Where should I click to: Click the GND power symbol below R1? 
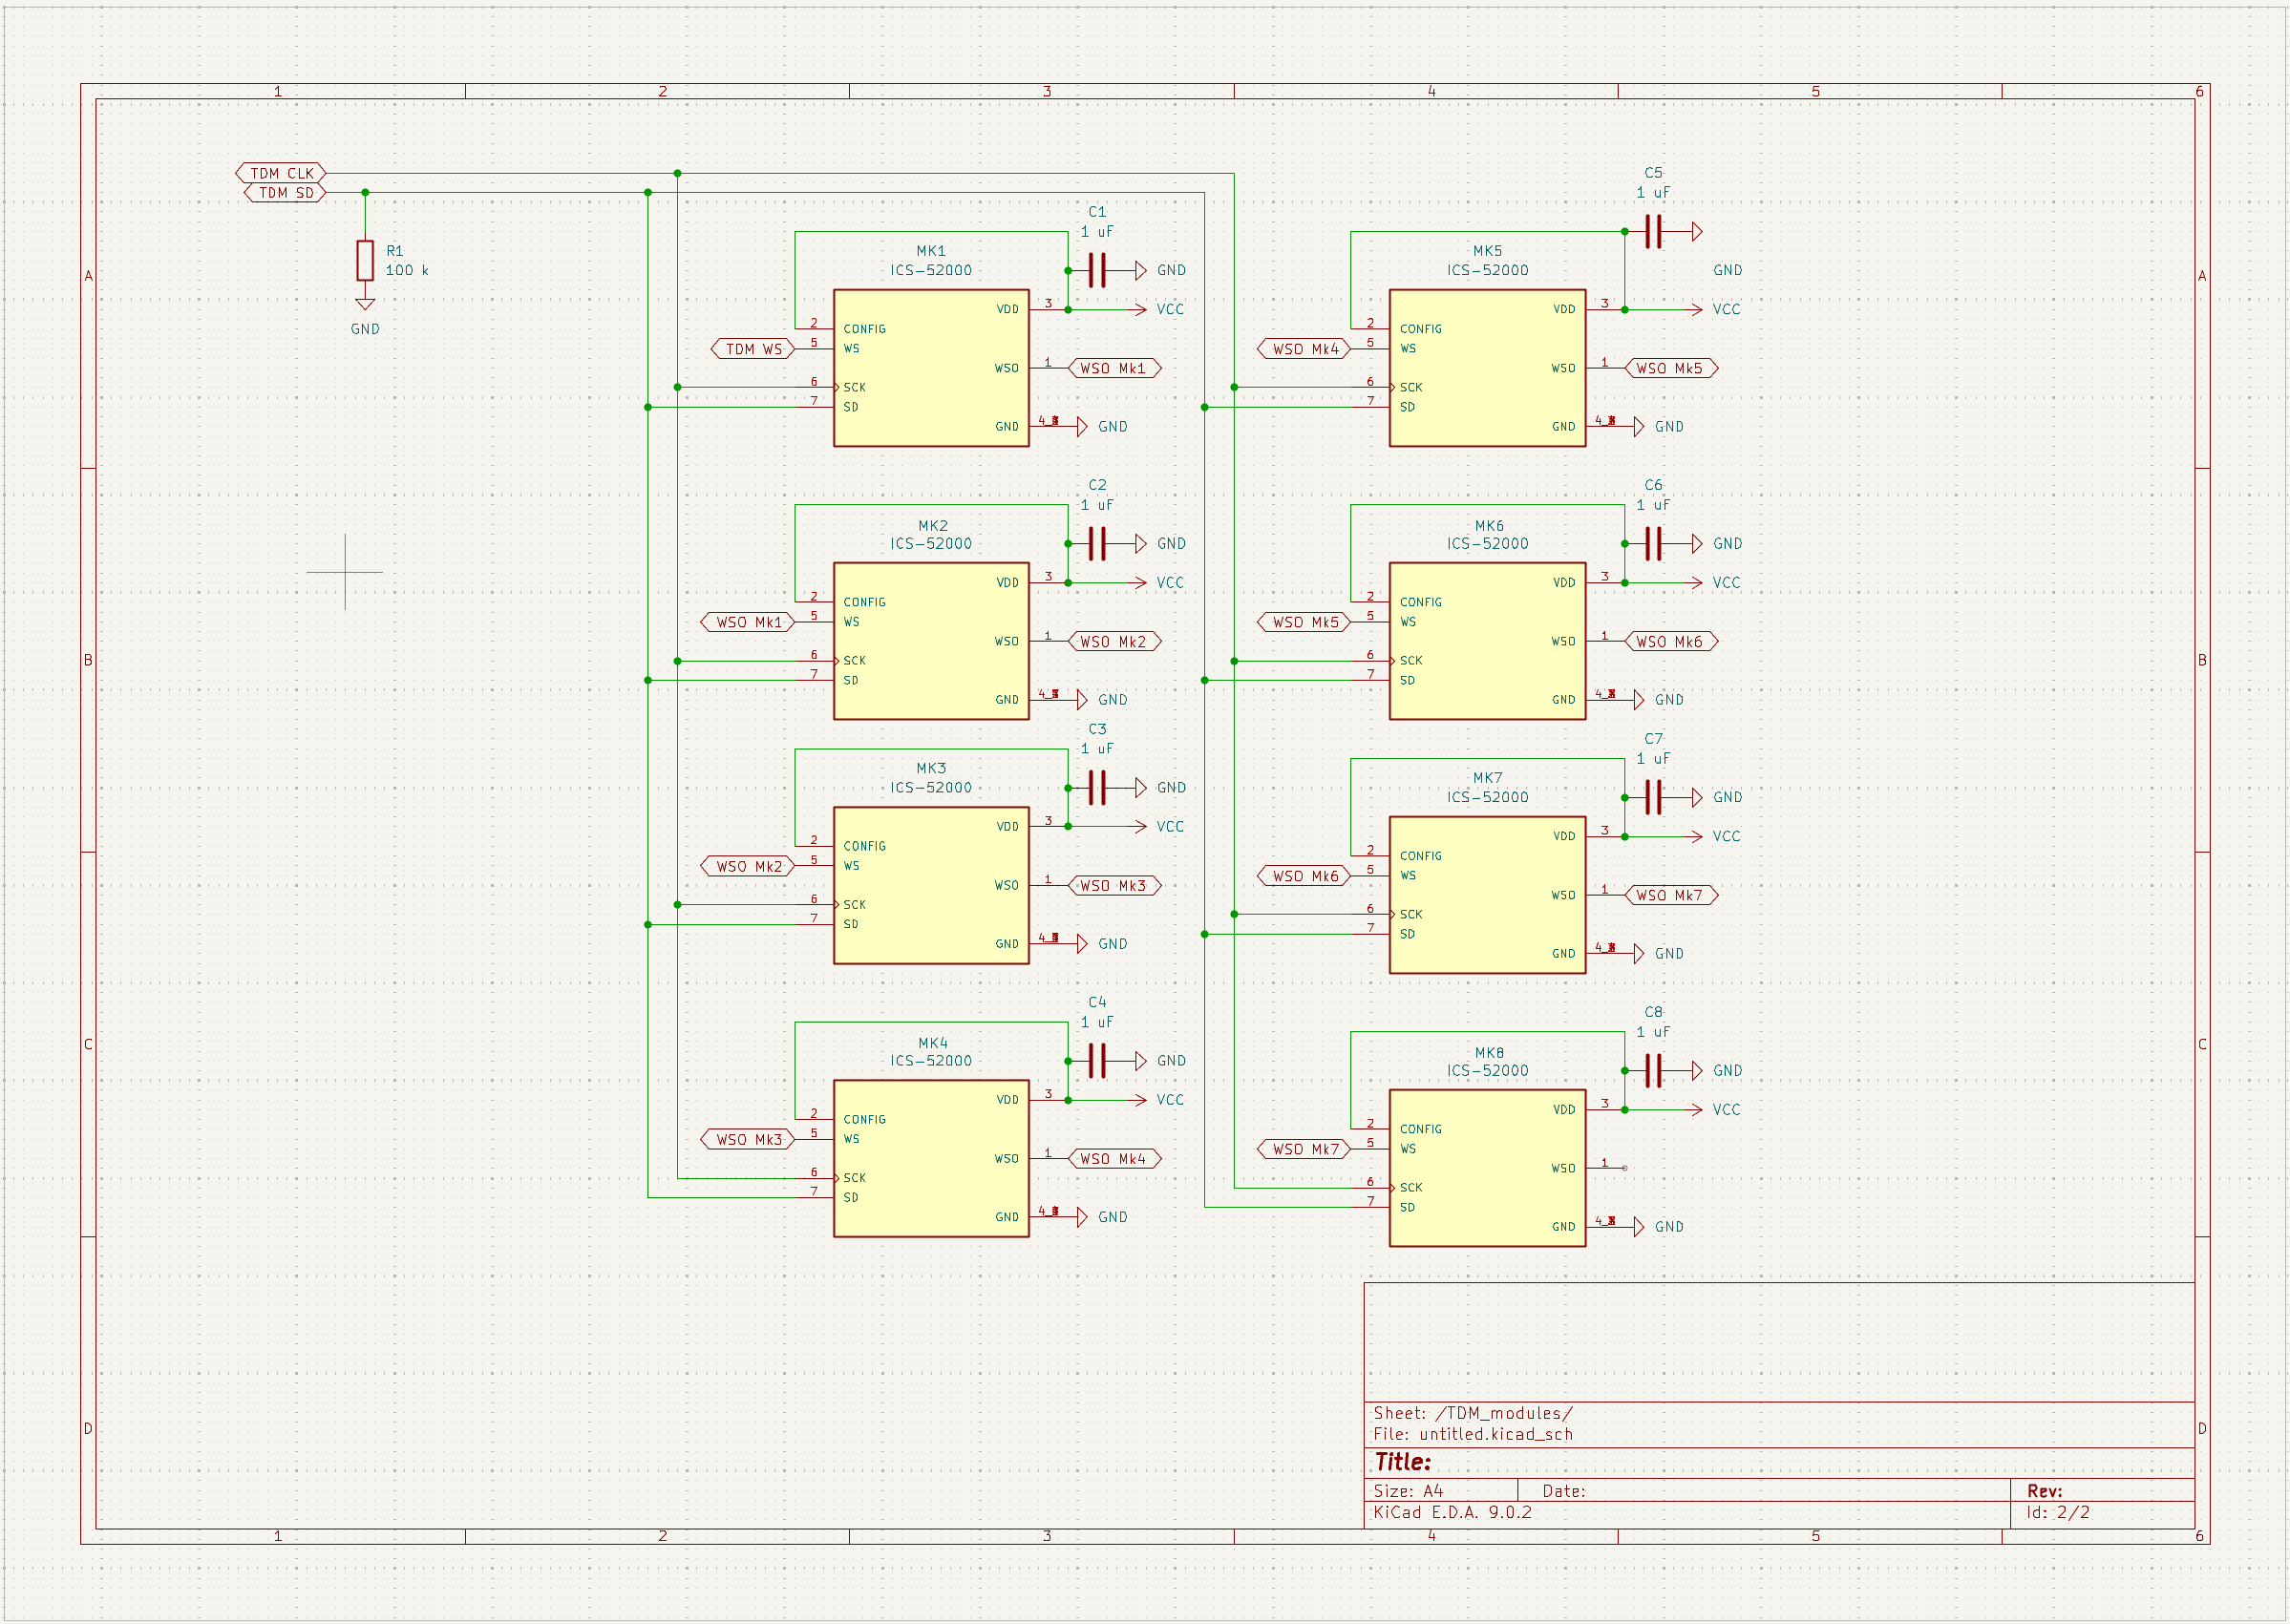pyautogui.click(x=365, y=304)
